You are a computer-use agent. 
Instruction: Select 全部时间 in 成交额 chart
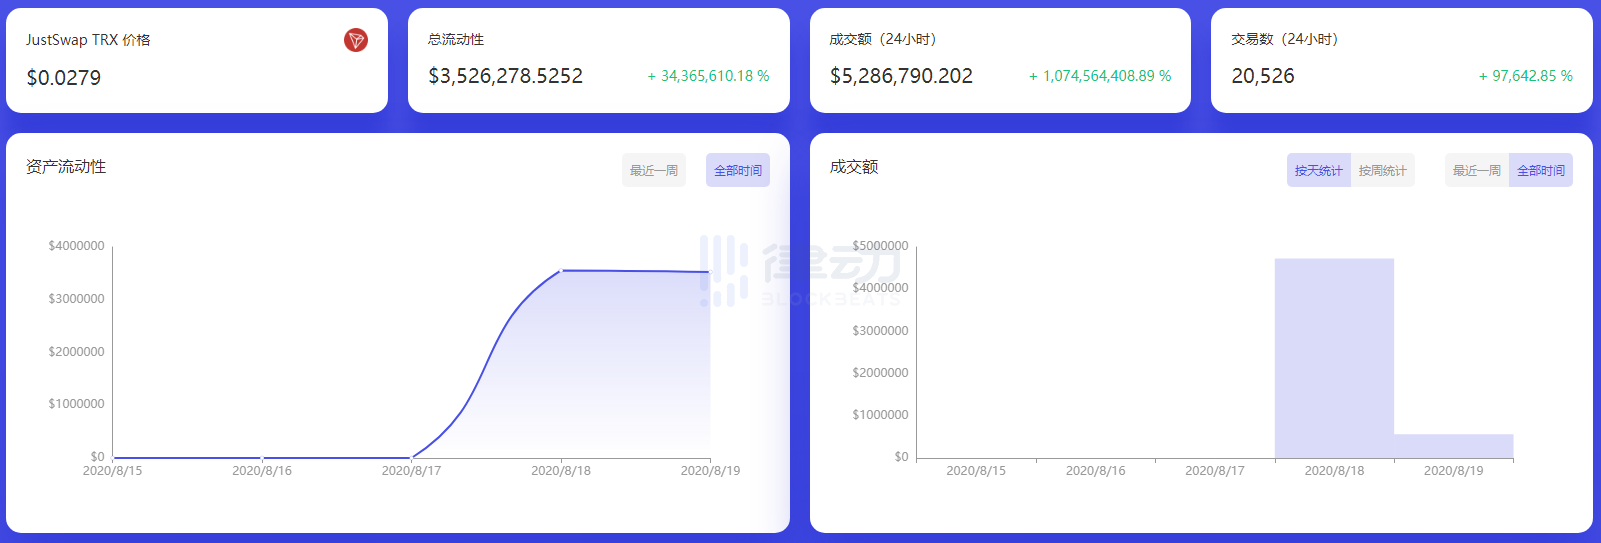pyautogui.click(x=1541, y=170)
